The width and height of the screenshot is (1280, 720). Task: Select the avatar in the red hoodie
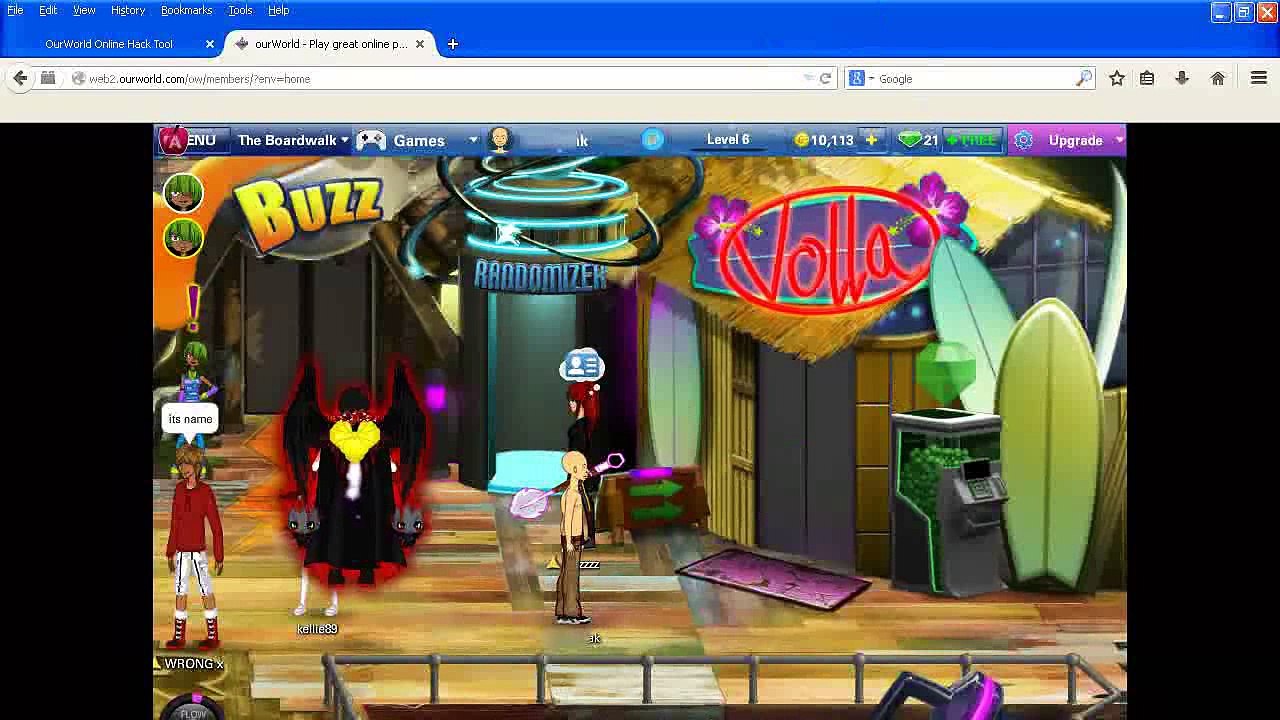pyautogui.click(x=192, y=545)
